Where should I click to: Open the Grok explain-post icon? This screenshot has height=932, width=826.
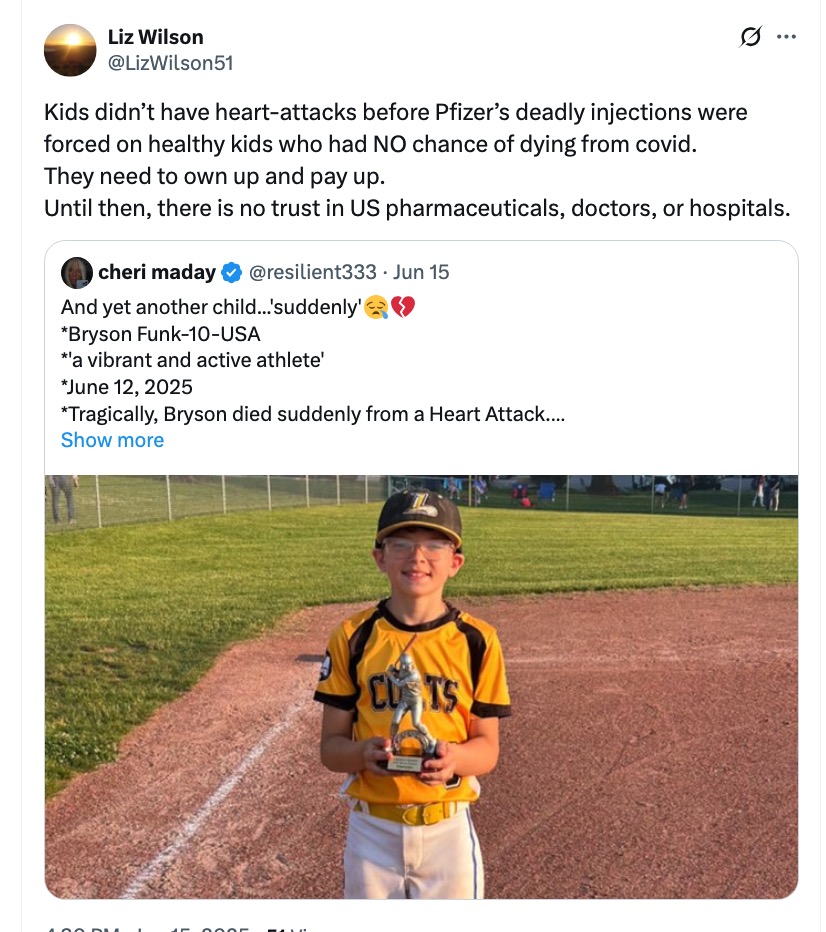point(750,37)
